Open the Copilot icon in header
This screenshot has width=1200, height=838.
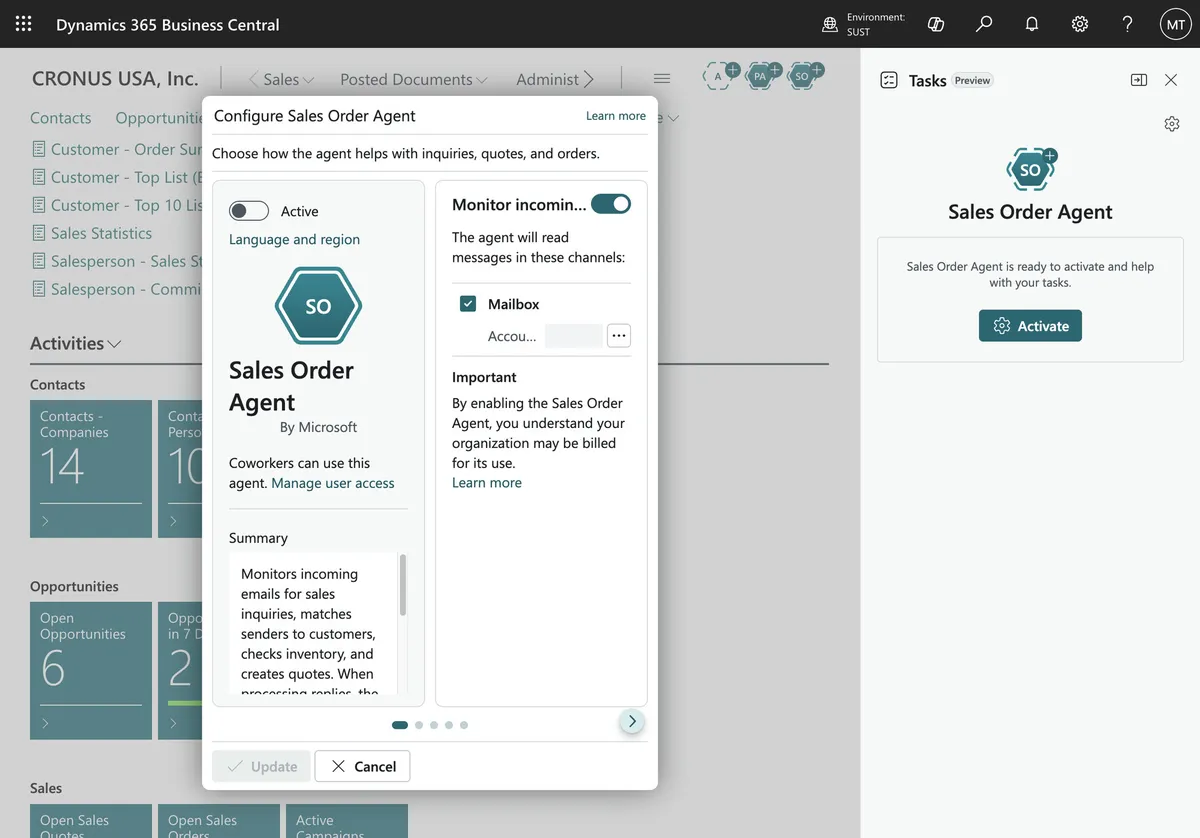coord(936,24)
